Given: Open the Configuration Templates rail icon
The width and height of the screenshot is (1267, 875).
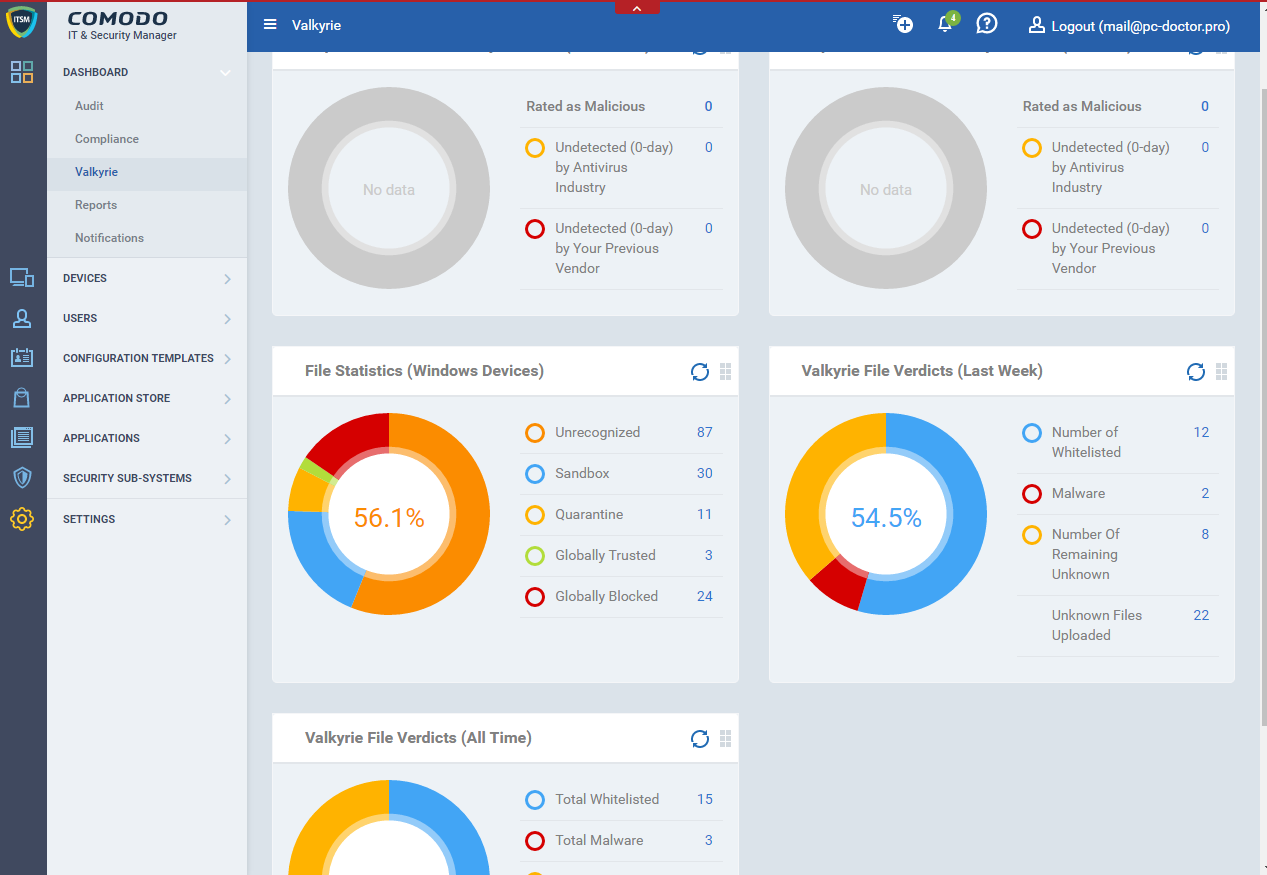Looking at the screenshot, I should tap(22, 358).
